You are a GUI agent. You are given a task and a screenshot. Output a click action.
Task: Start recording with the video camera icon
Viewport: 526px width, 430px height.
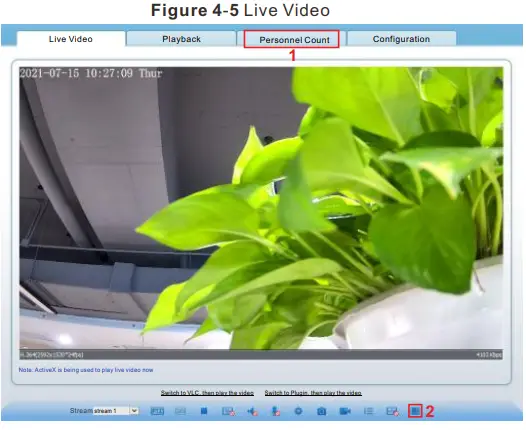345,411
